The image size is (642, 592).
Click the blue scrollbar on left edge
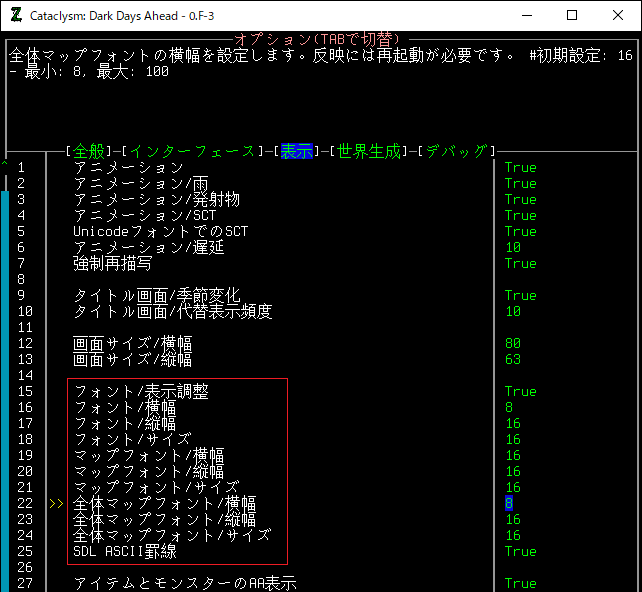[5, 380]
